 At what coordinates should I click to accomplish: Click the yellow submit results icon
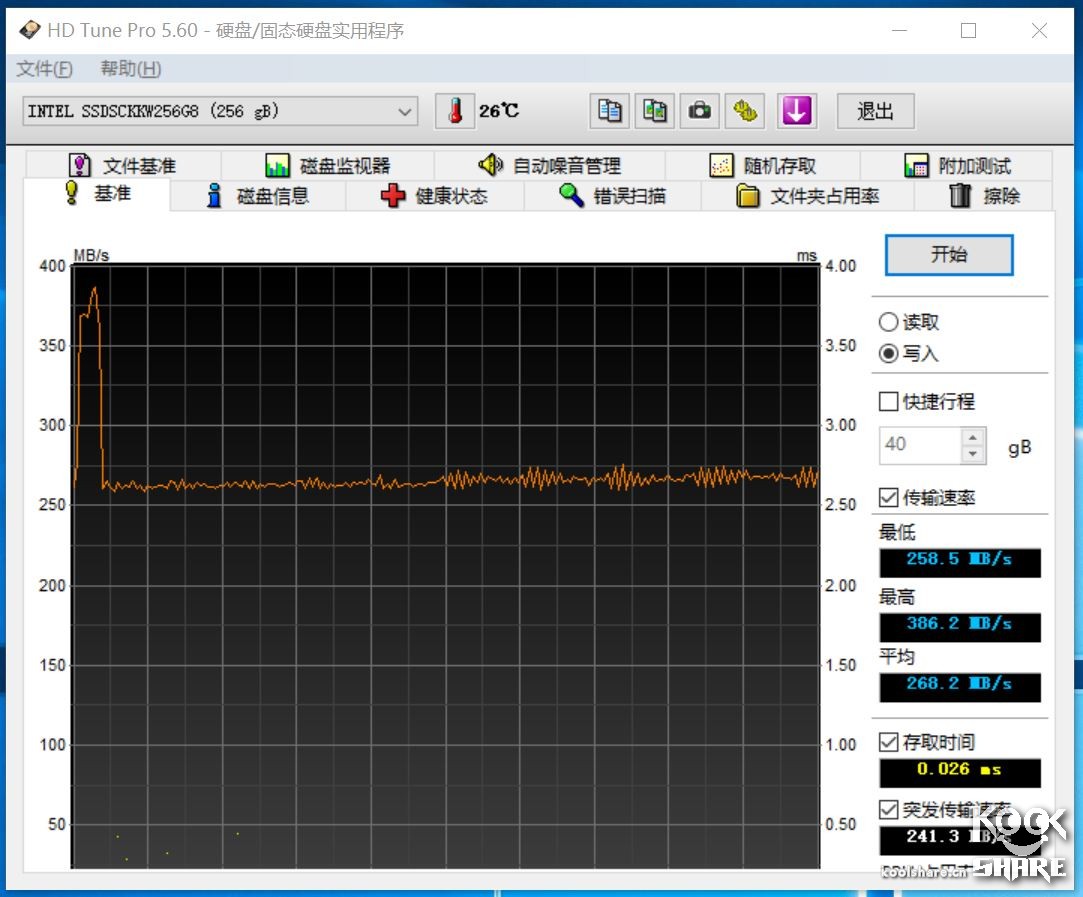tap(744, 111)
